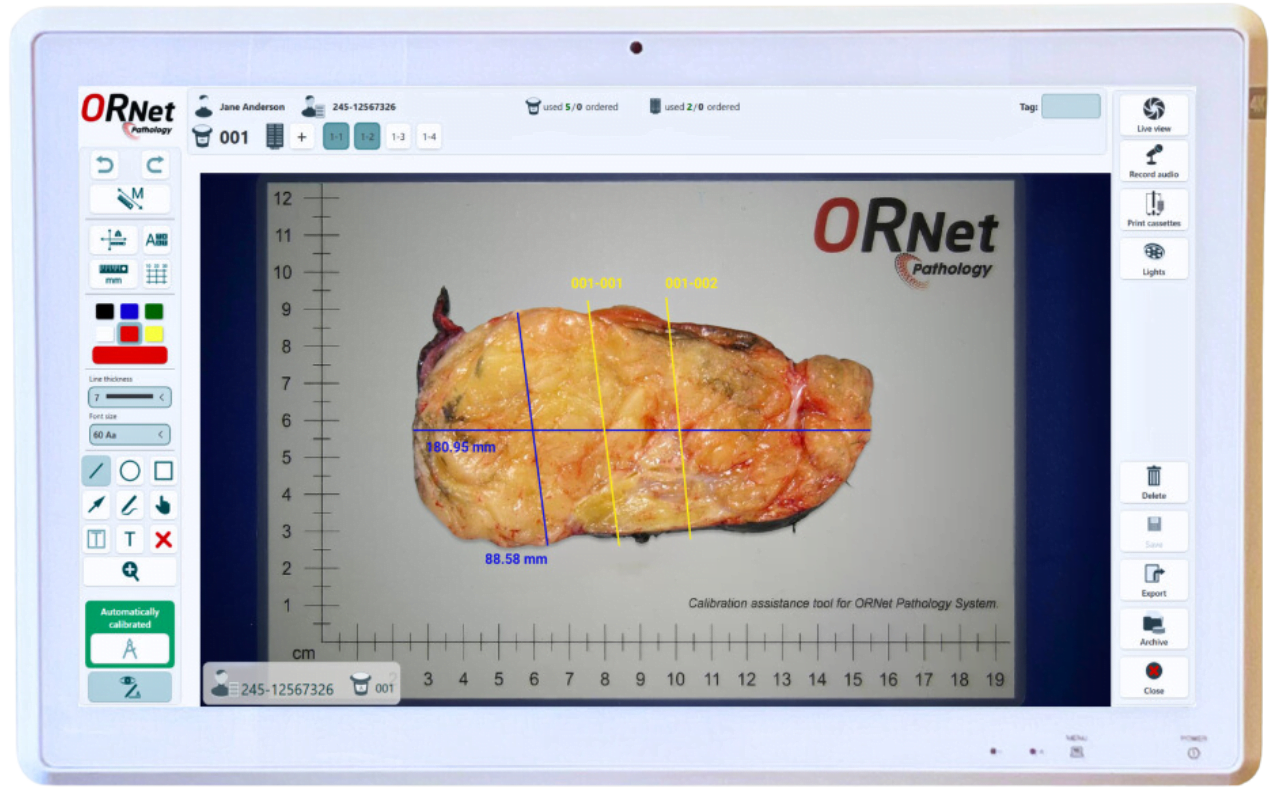1280x800 pixels.
Task: Start Live view from the right panel
Action: [1153, 111]
